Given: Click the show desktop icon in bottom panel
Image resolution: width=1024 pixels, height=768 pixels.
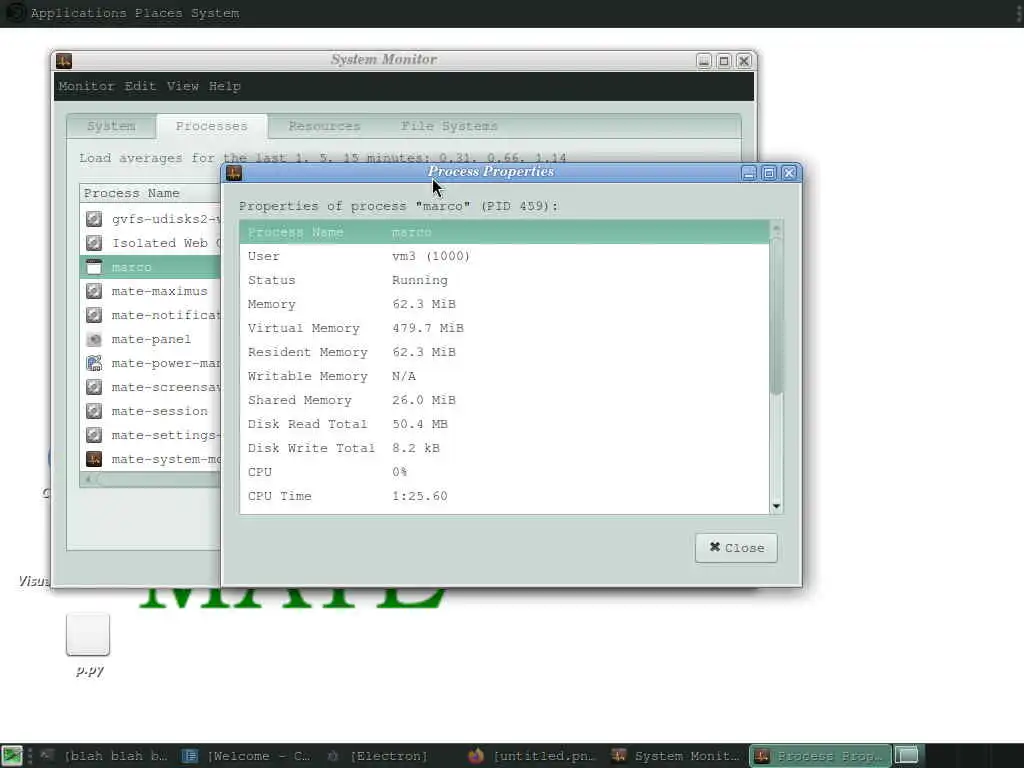Looking at the screenshot, I should (x=12, y=756).
